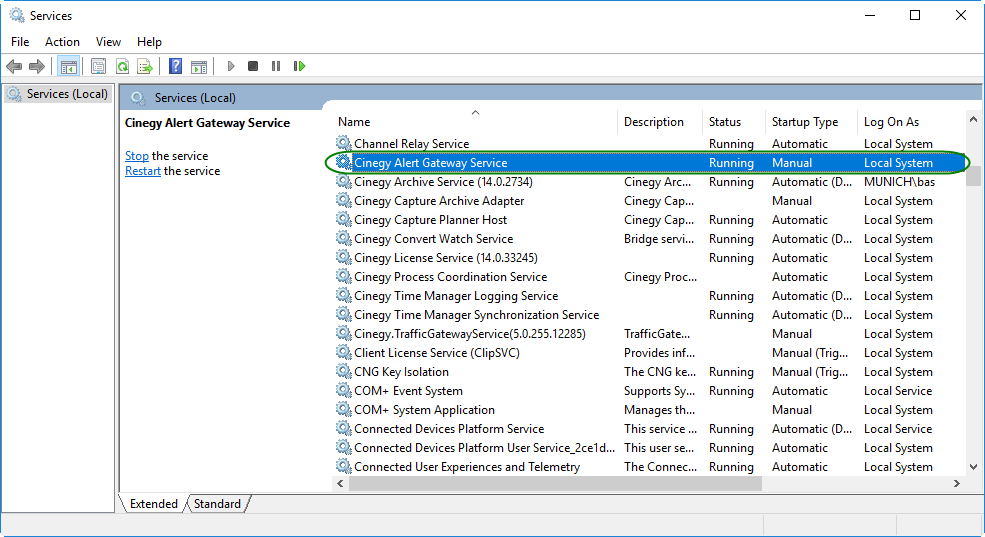The height and width of the screenshot is (537, 985).
Task: Click MUNICH\bas log on value
Action: pos(899,182)
